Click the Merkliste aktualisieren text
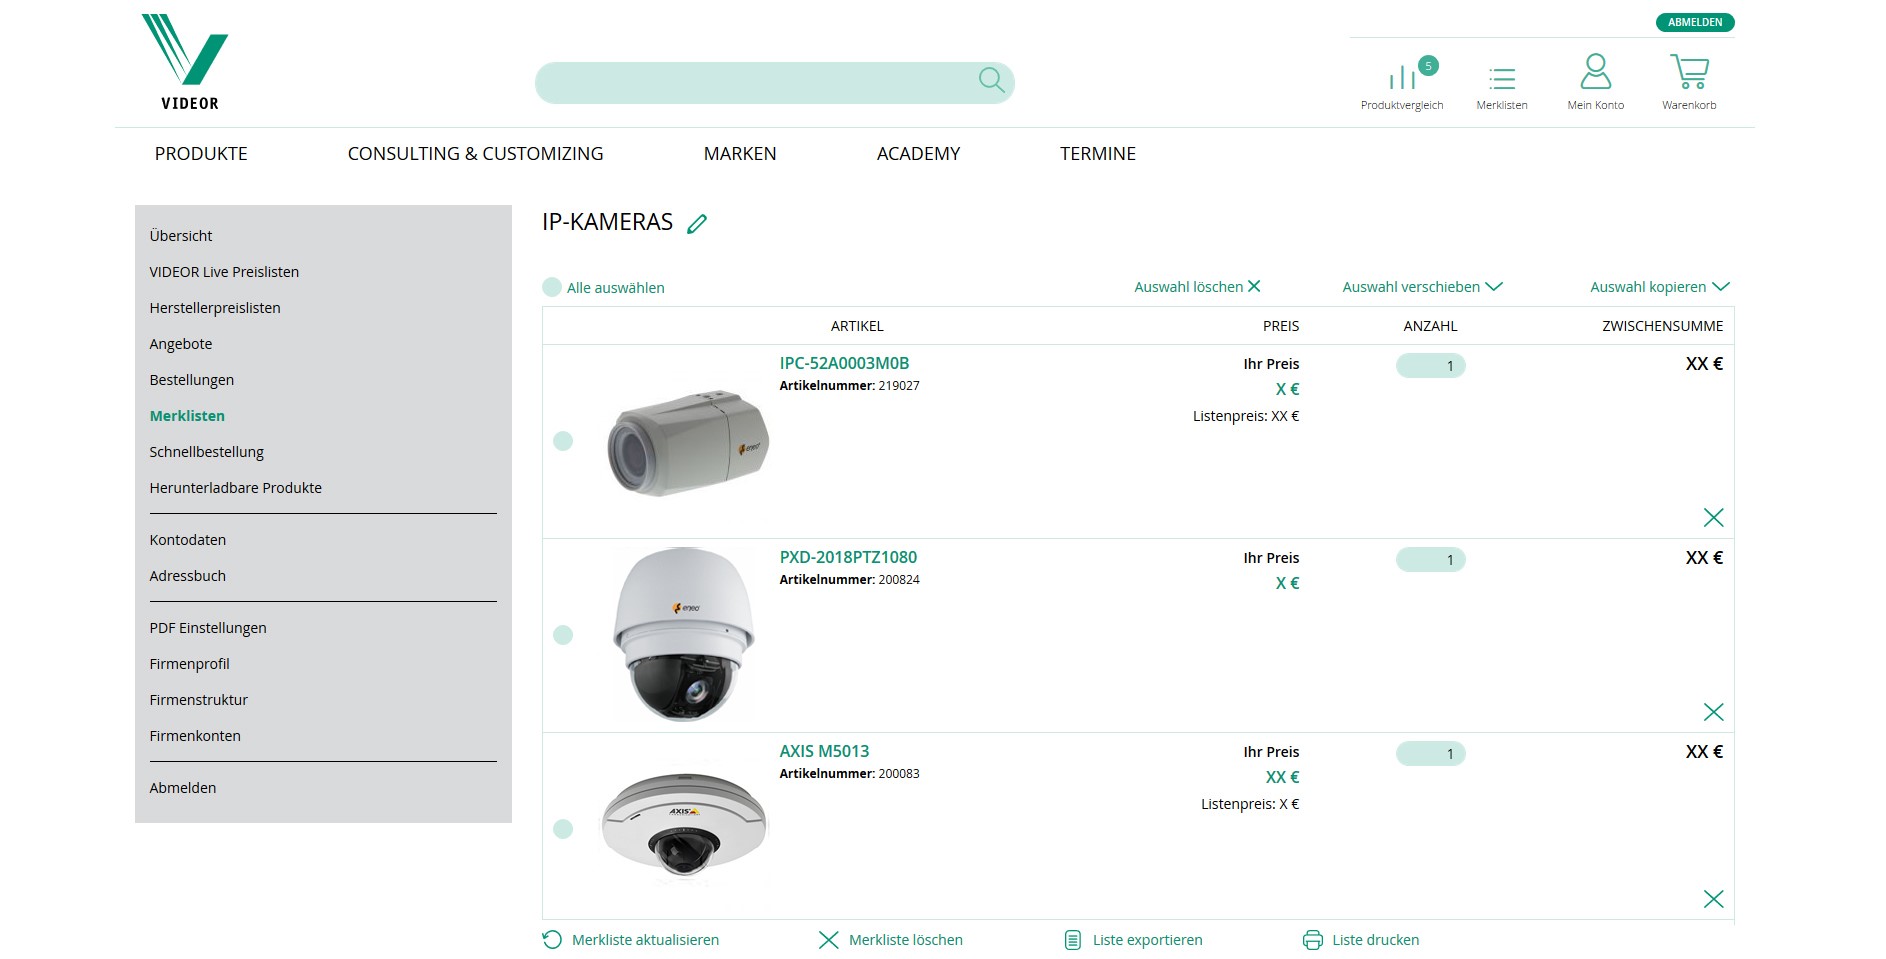The image size is (1886, 959). 645,940
